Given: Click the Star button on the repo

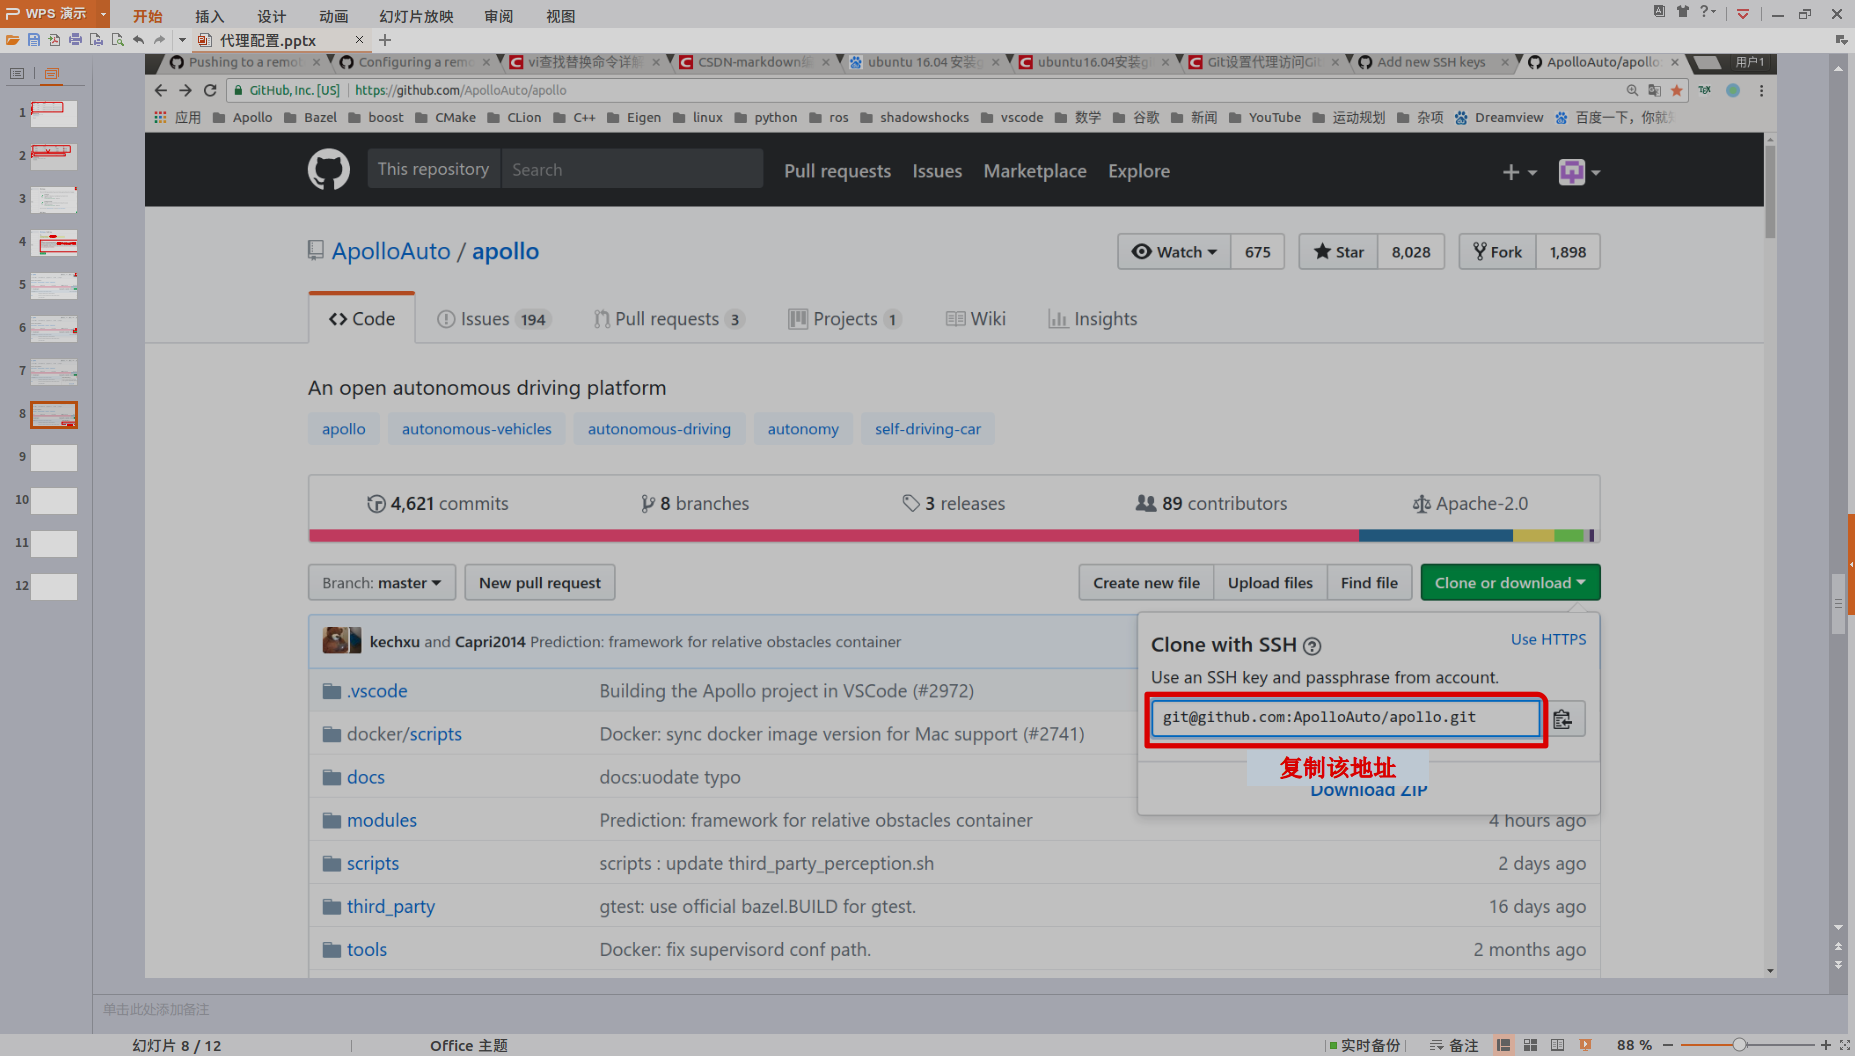Looking at the screenshot, I should point(1339,252).
